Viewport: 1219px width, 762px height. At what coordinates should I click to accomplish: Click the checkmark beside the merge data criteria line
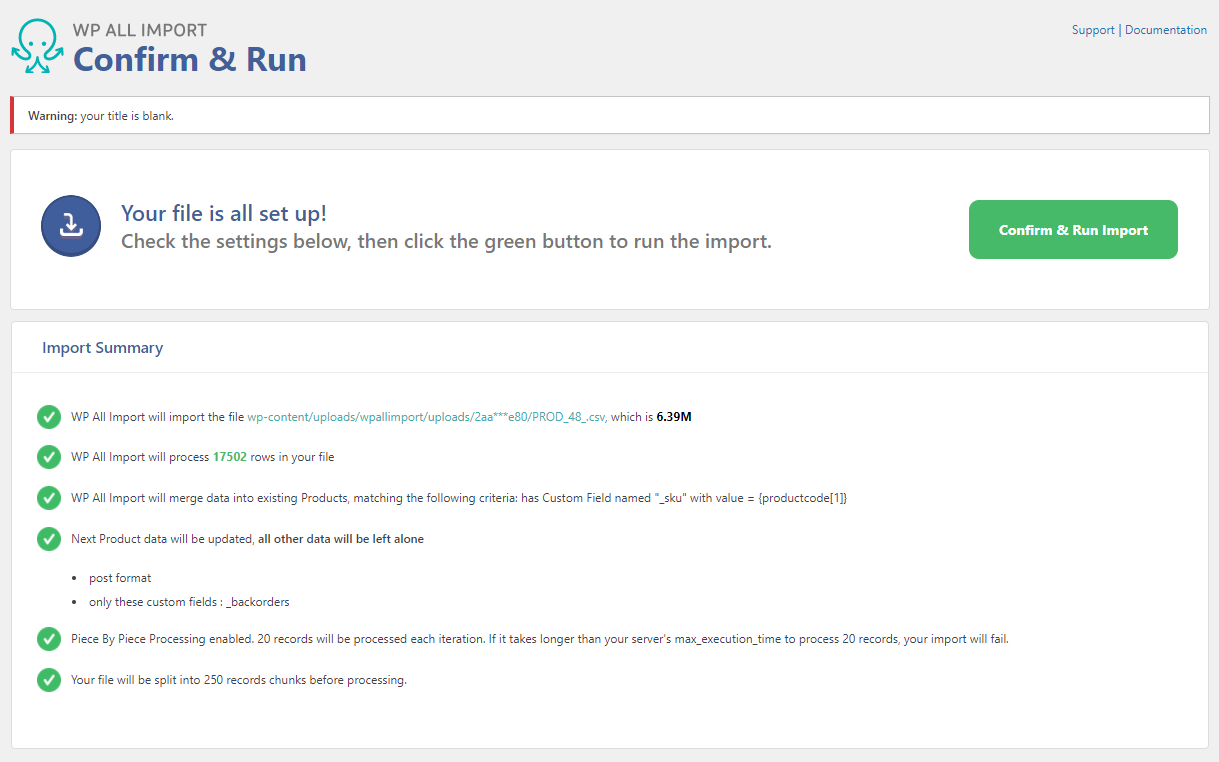pyautogui.click(x=48, y=498)
